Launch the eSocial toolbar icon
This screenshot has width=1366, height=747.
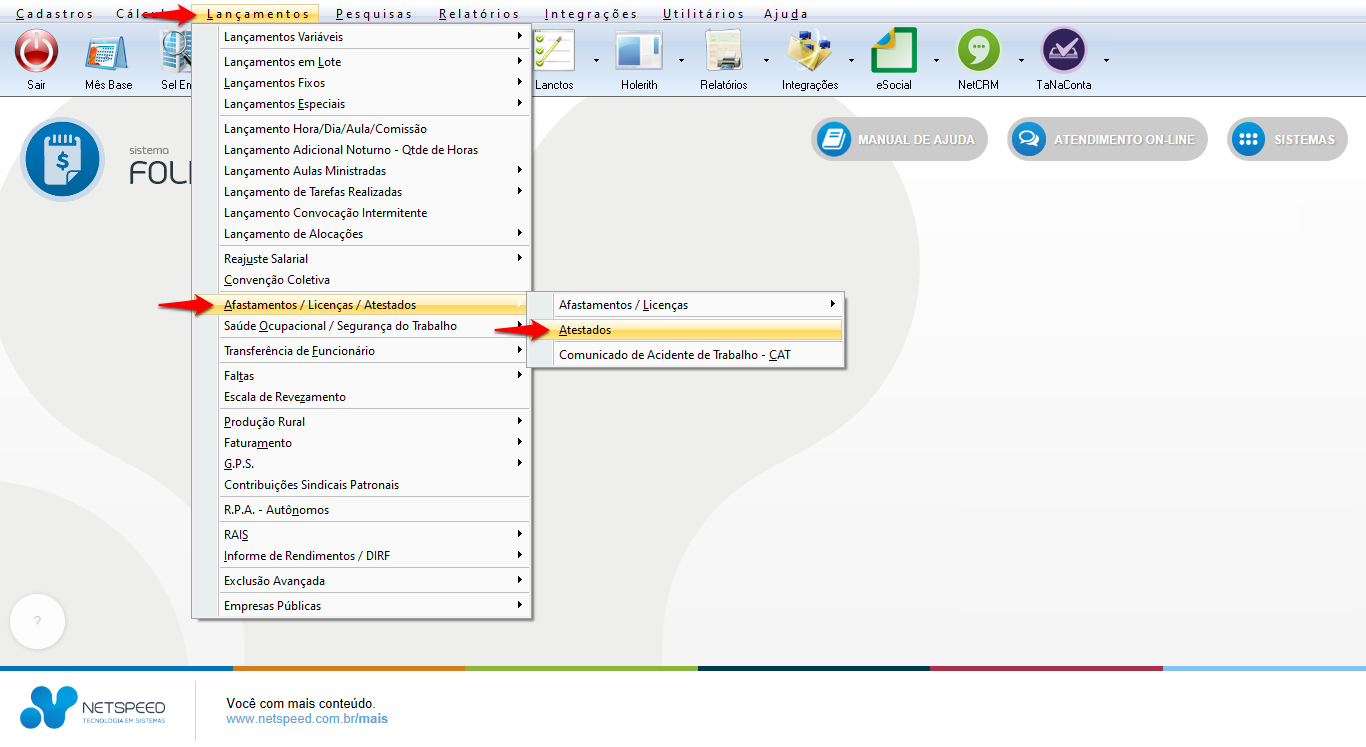894,52
